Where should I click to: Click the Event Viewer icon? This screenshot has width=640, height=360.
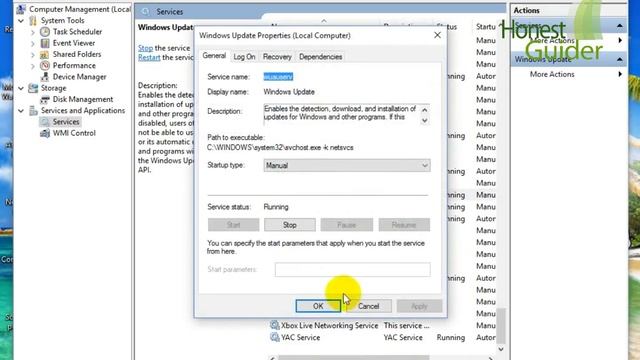[45, 43]
